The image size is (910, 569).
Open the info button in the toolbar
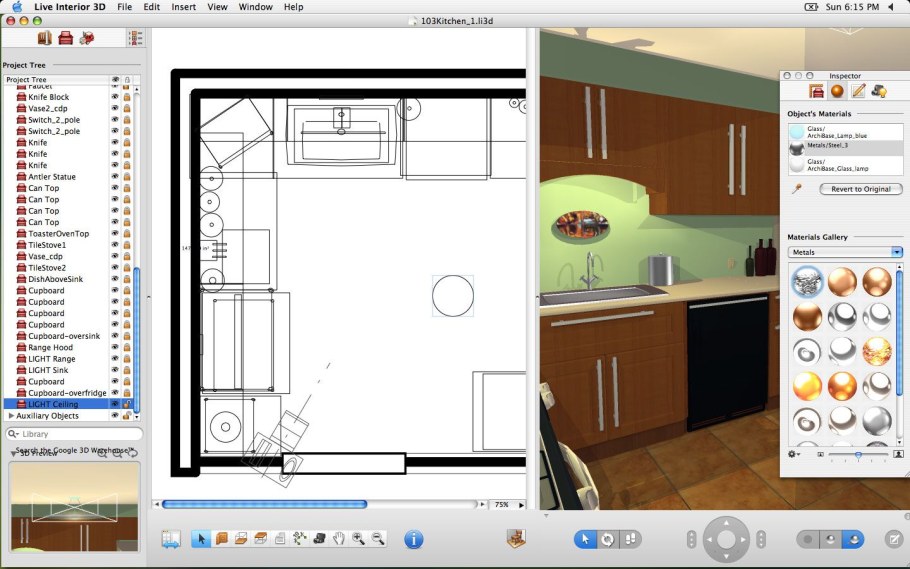coord(413,539)
